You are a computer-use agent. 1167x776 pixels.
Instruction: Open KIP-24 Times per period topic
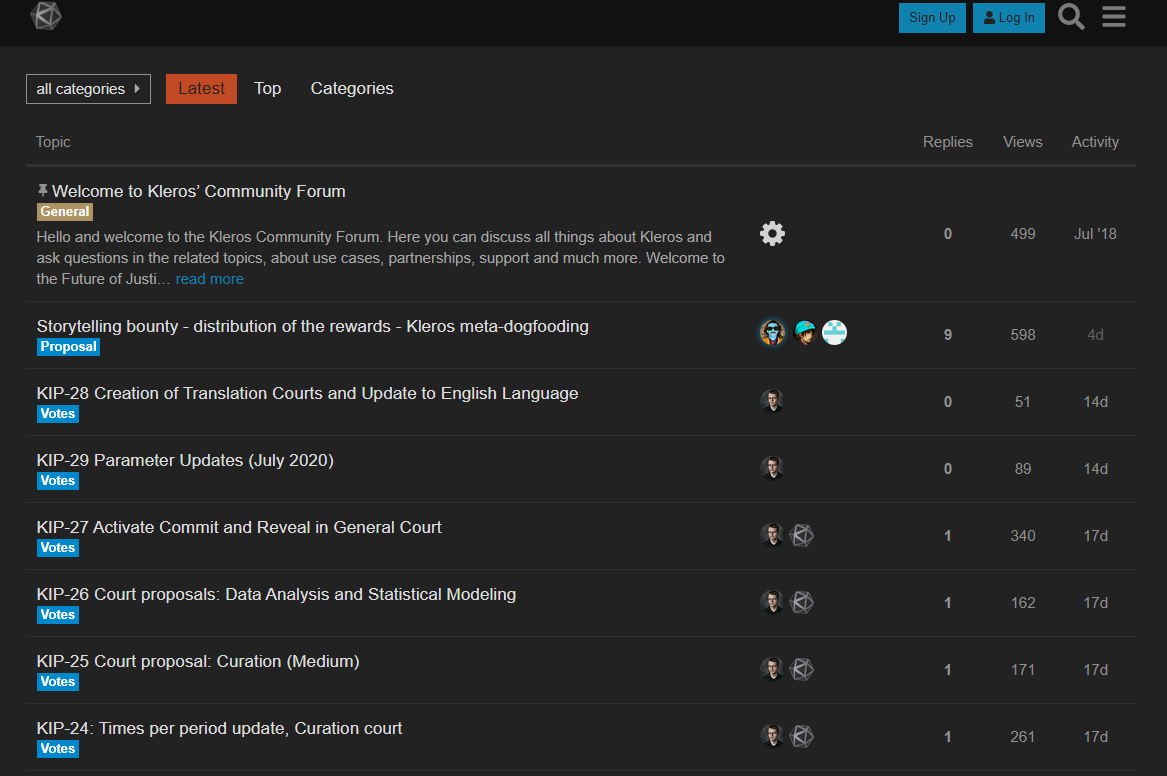pyautogui.click(x=220, y=728)
